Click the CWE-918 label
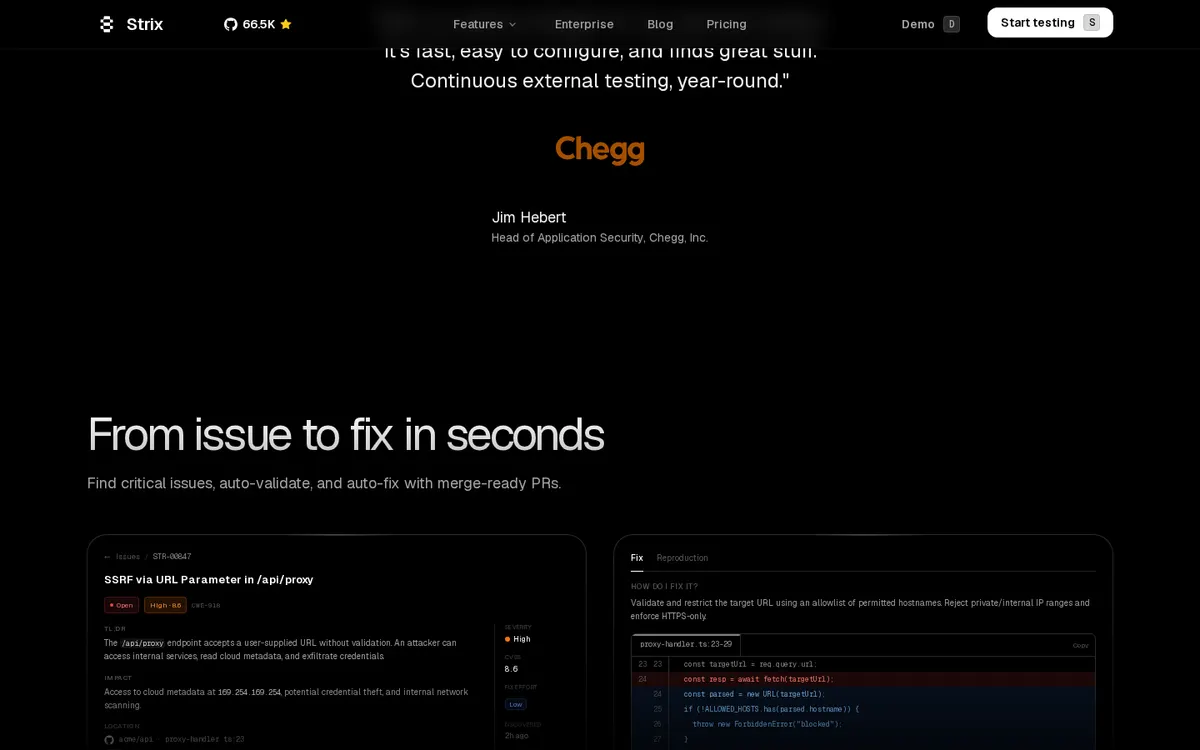 [x=206, y=605]
